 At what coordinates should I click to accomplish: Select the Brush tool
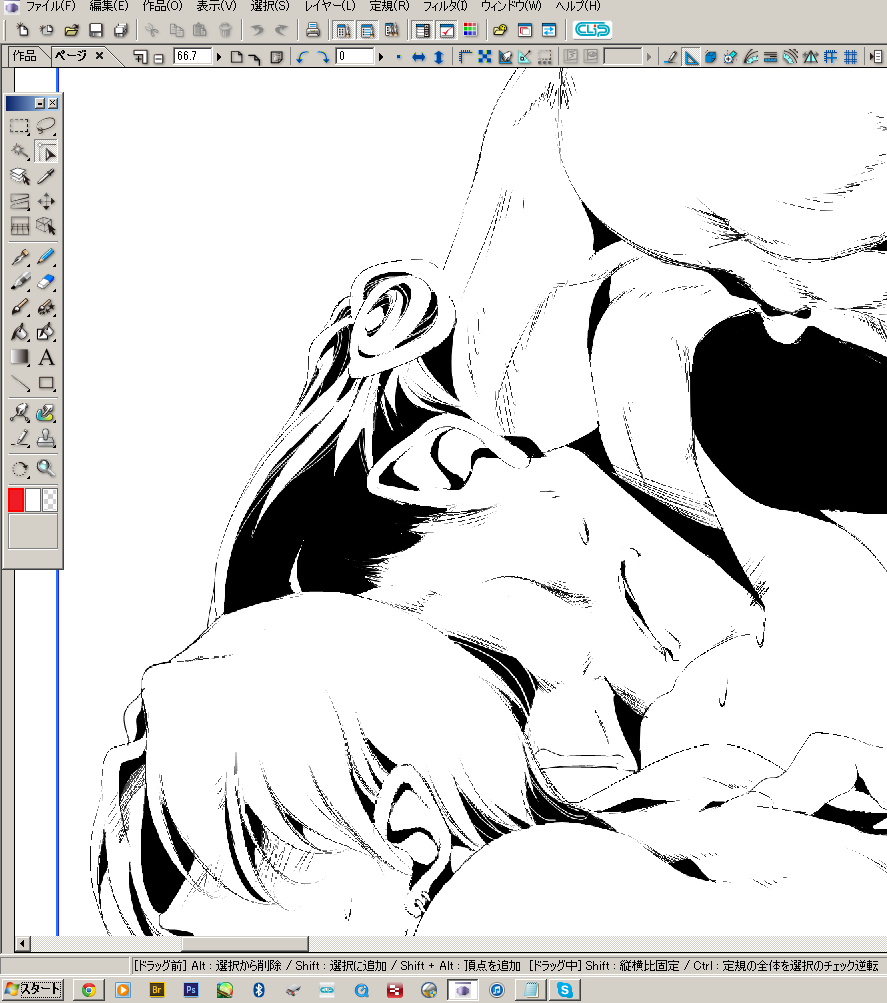click(x=20, y=308)
